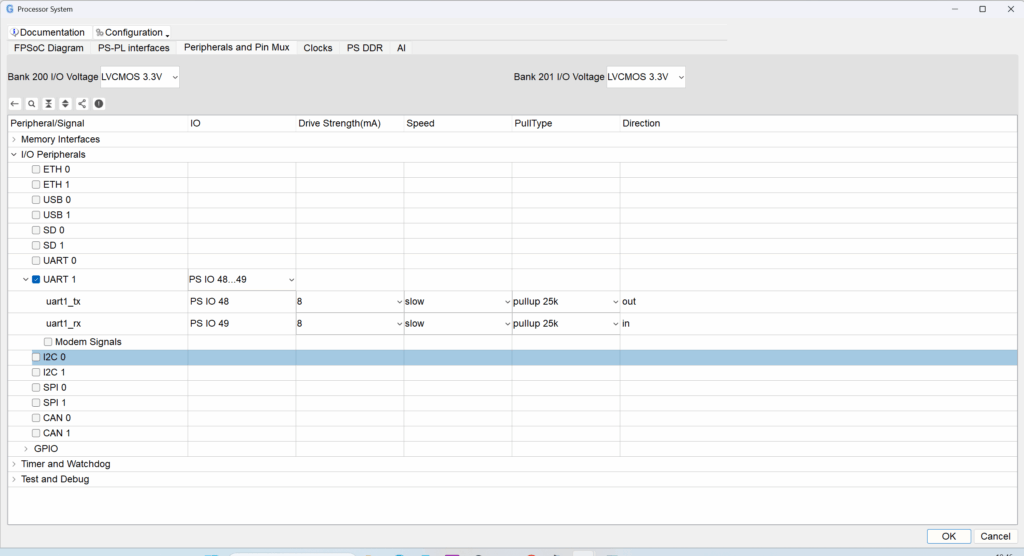1024x556 pixels.
Task: Expand the Memory Interfaces tree node
Action: click(14, 139)
